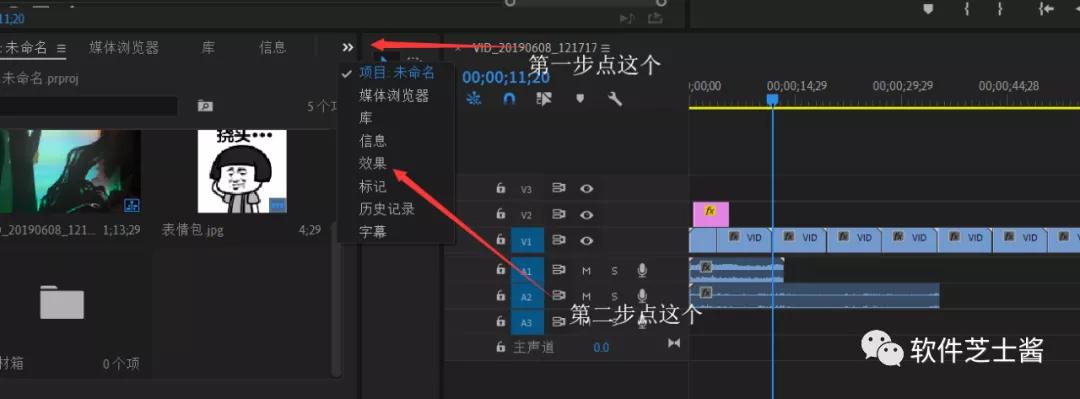1080x399 pixels.
Task: Click the » overflow panels chevron
Action: [x=347, y=48]
